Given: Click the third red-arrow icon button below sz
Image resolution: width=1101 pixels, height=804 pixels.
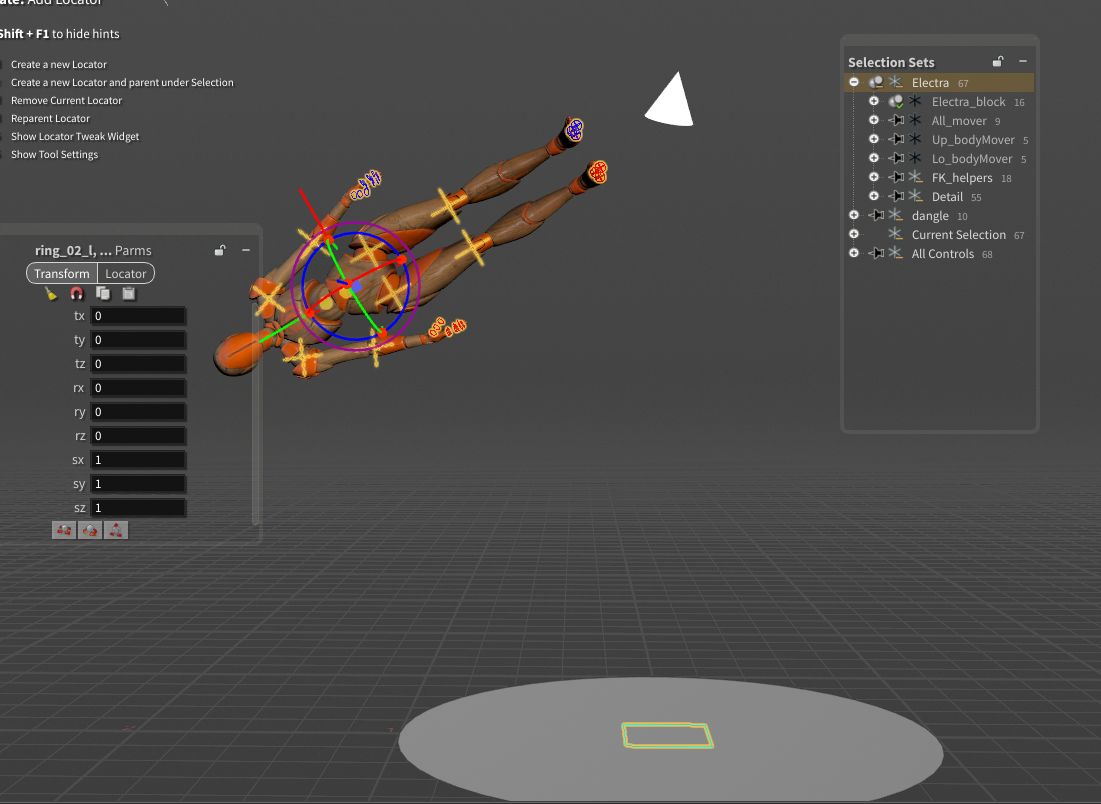Looking at the screenshot, I should (116, 530).
